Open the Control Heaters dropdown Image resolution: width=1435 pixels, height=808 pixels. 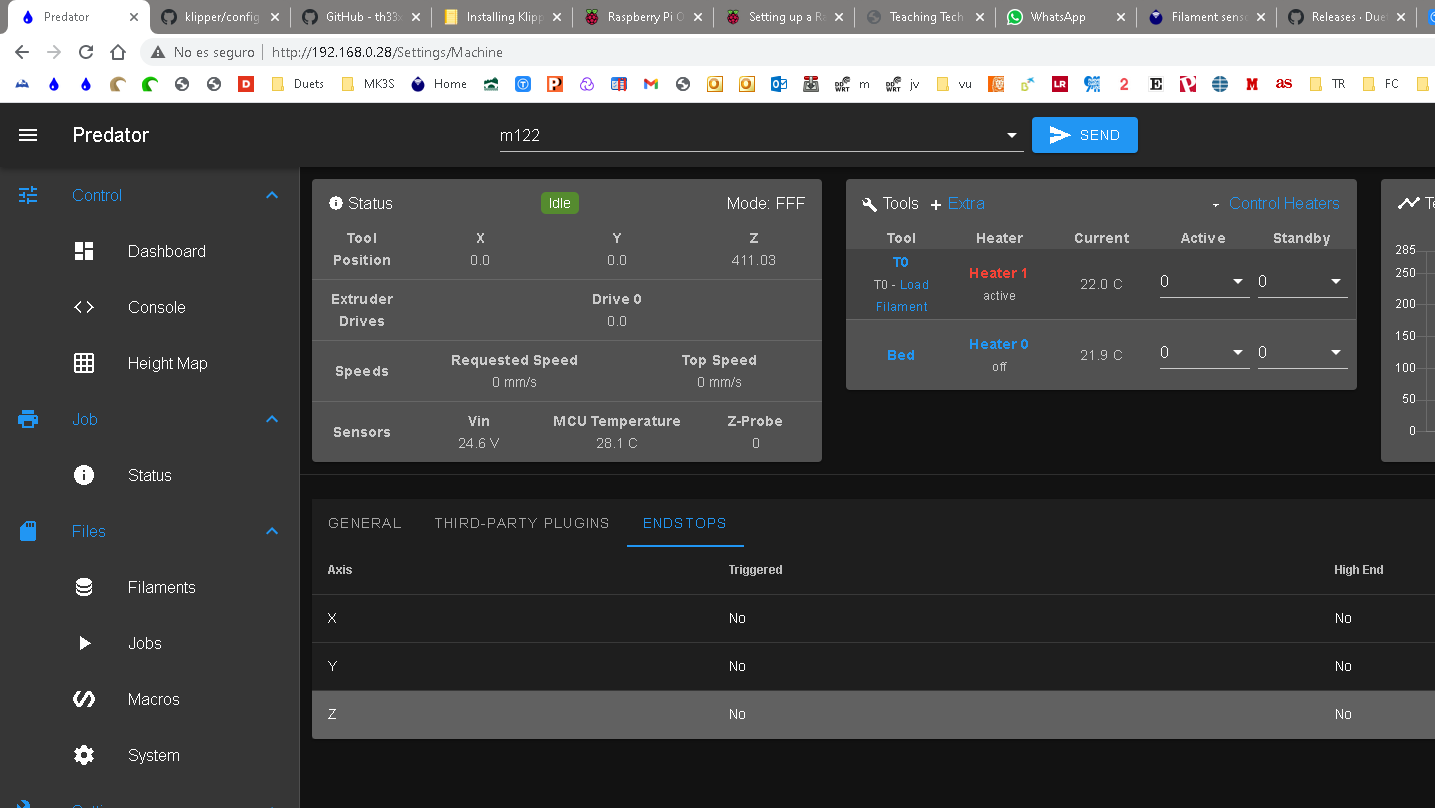click(x=1275, y=203)
